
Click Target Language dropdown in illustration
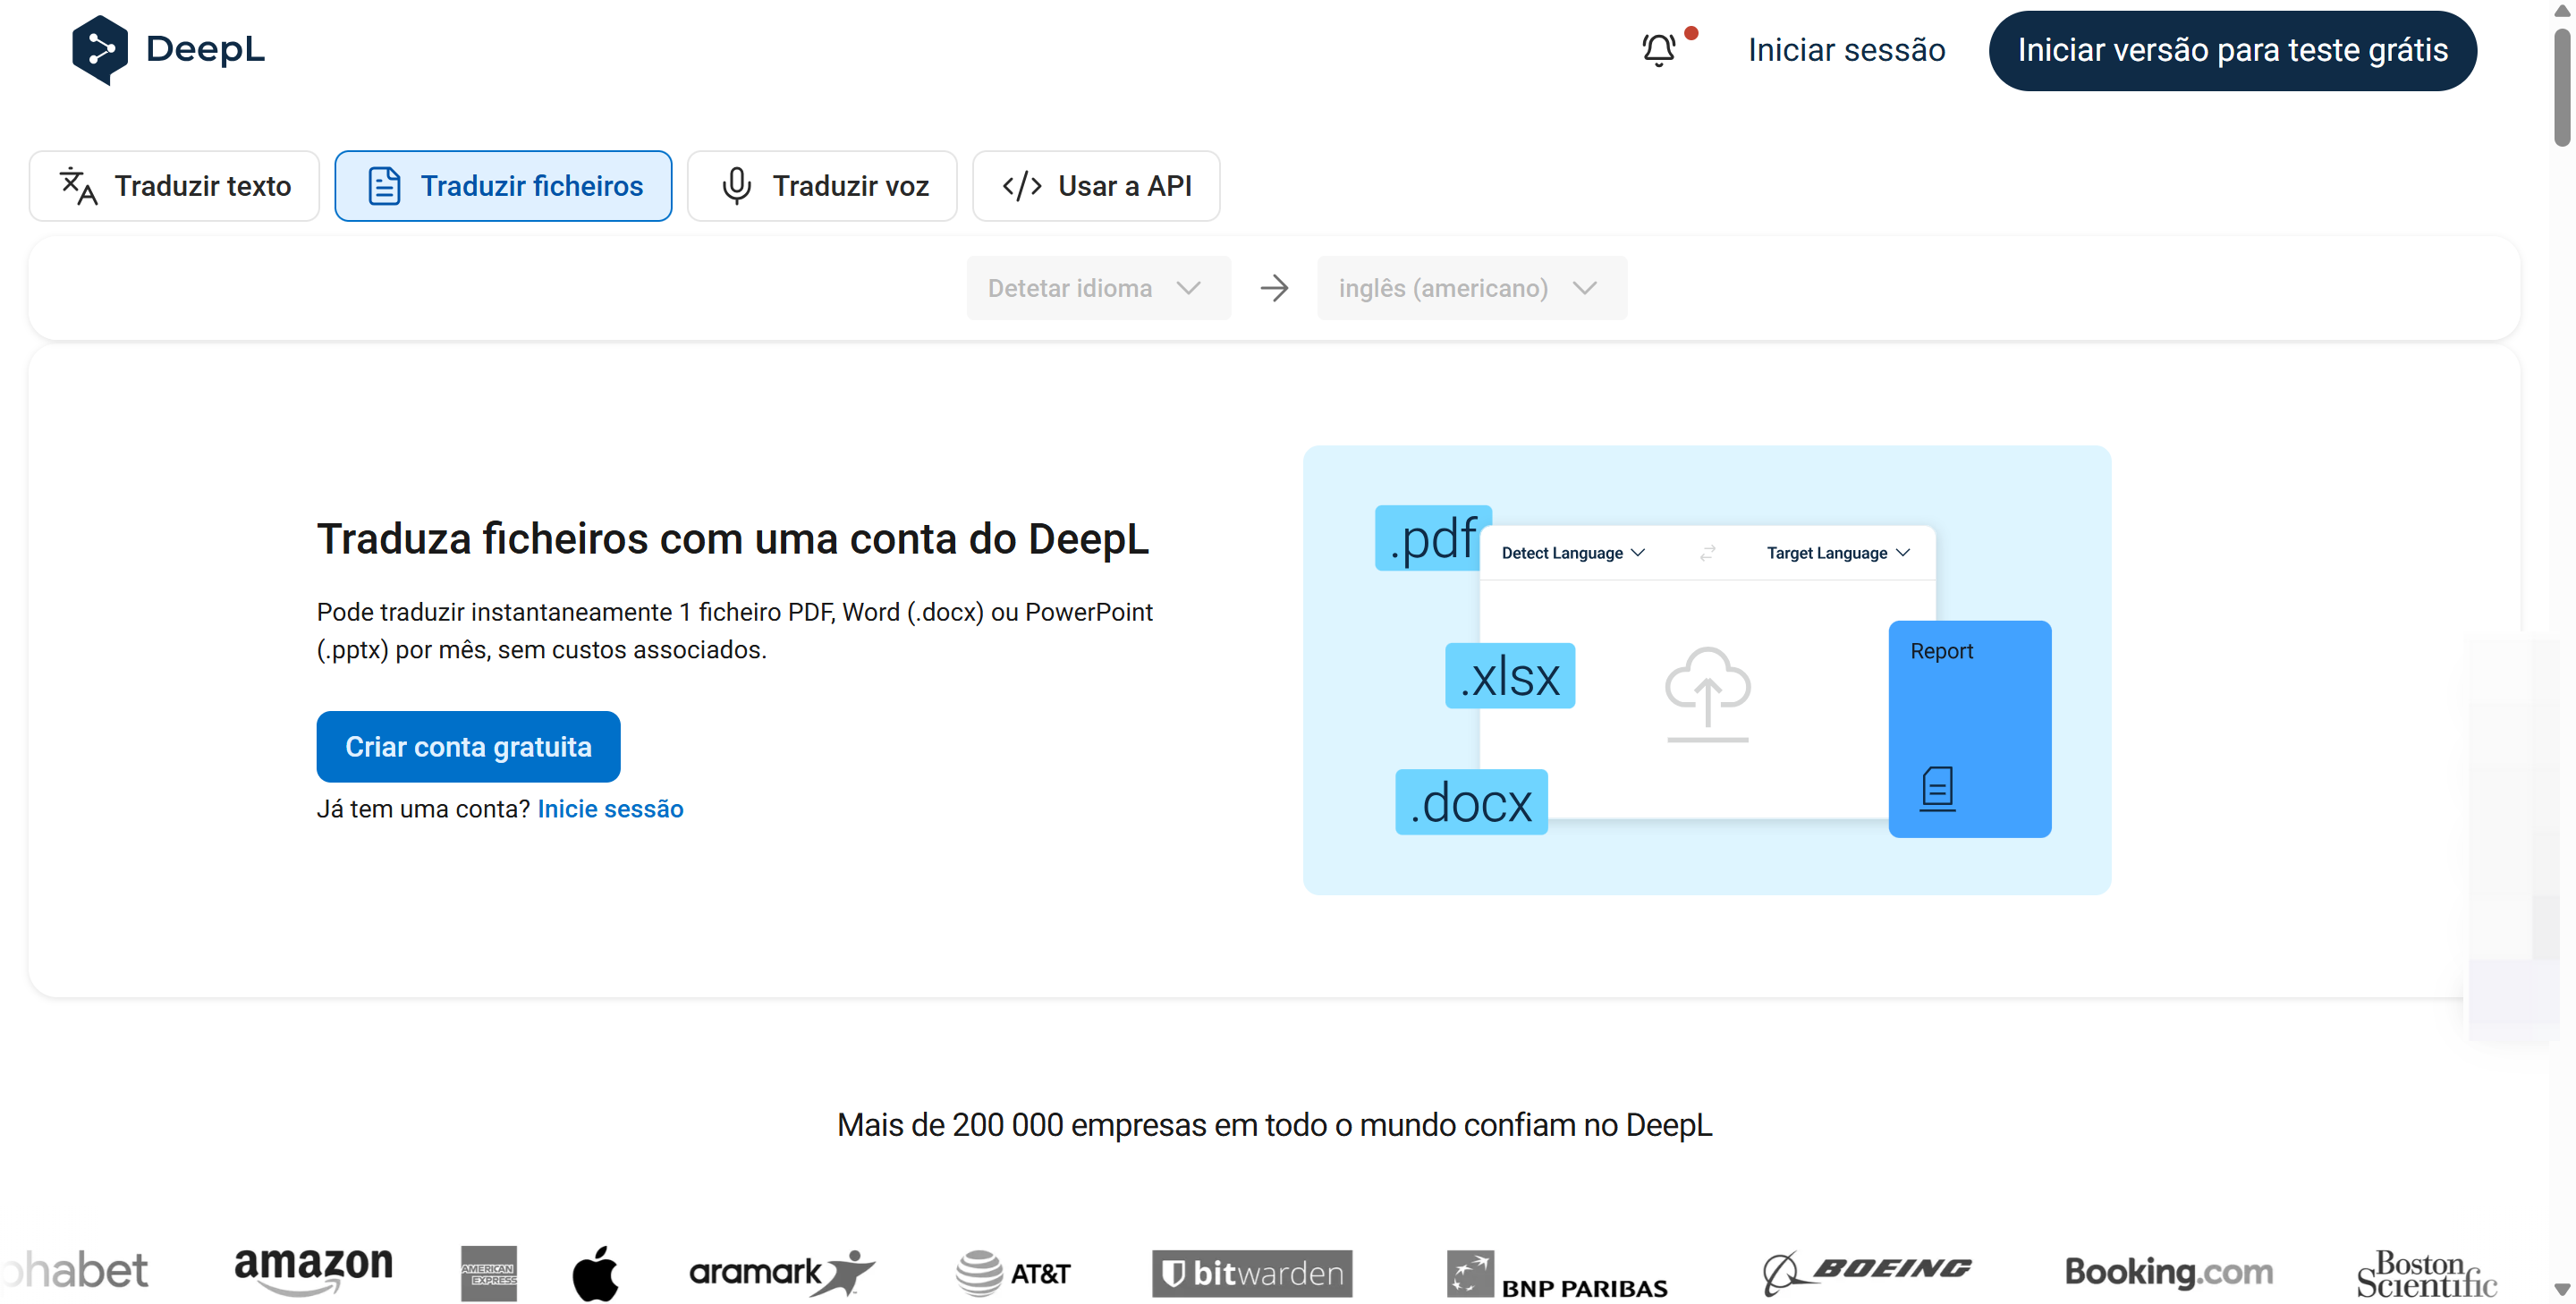click(1838, 553)
